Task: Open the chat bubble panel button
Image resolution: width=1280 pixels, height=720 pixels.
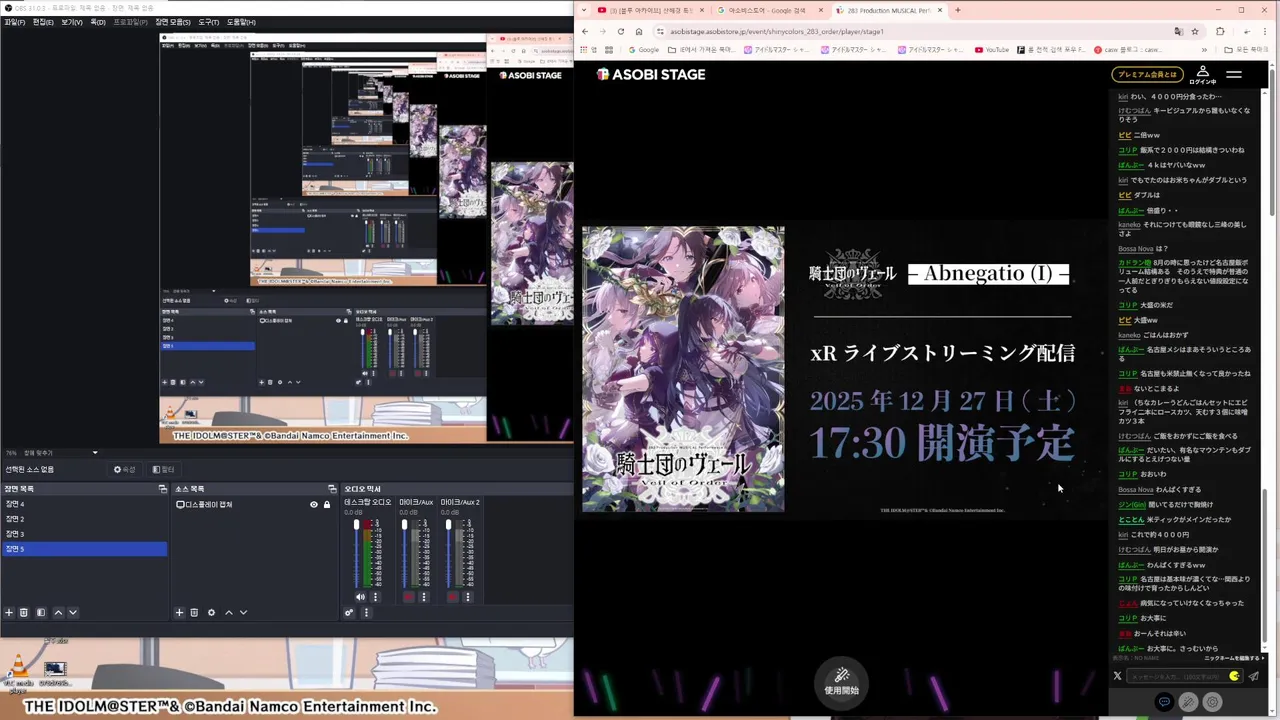Action: 1164,702
